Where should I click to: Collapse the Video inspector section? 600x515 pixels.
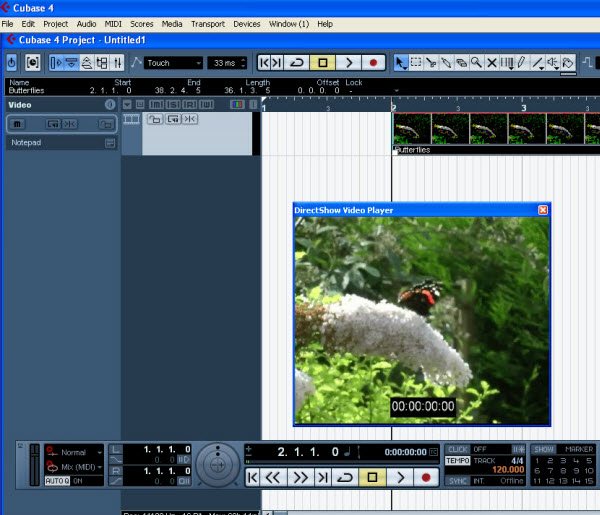click(110, 104)
